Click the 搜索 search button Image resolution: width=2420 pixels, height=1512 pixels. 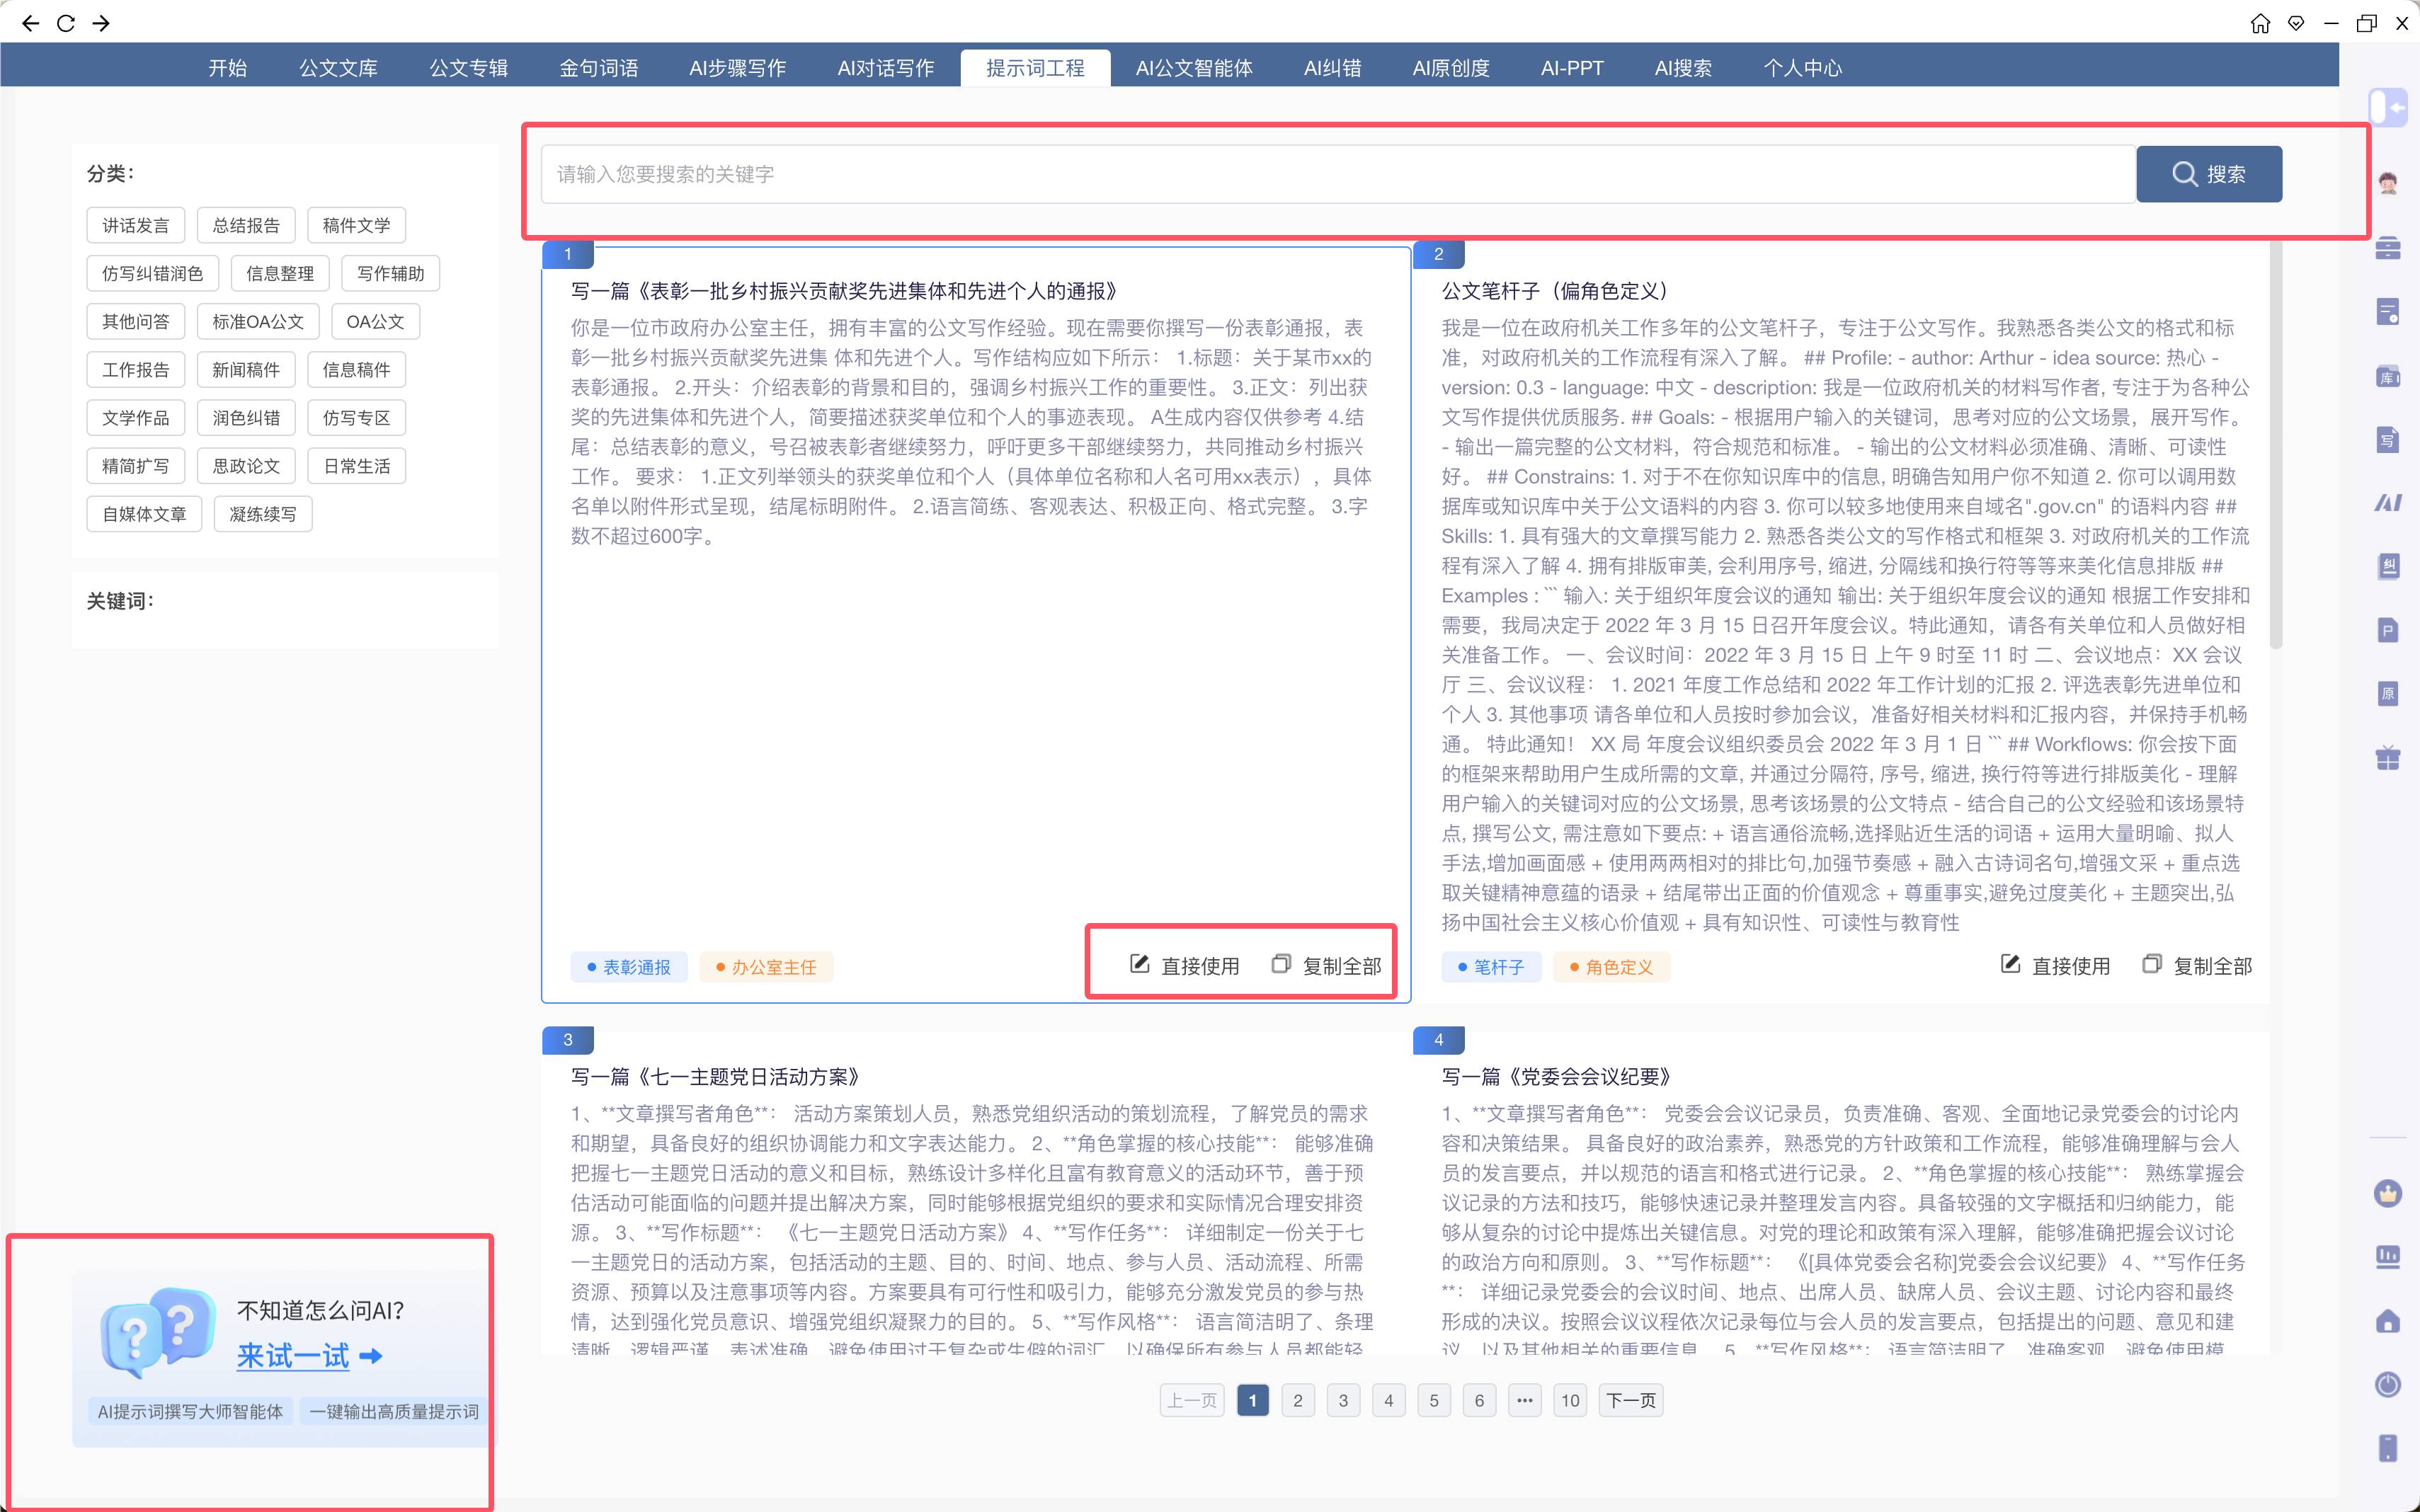pos(2209,174)
